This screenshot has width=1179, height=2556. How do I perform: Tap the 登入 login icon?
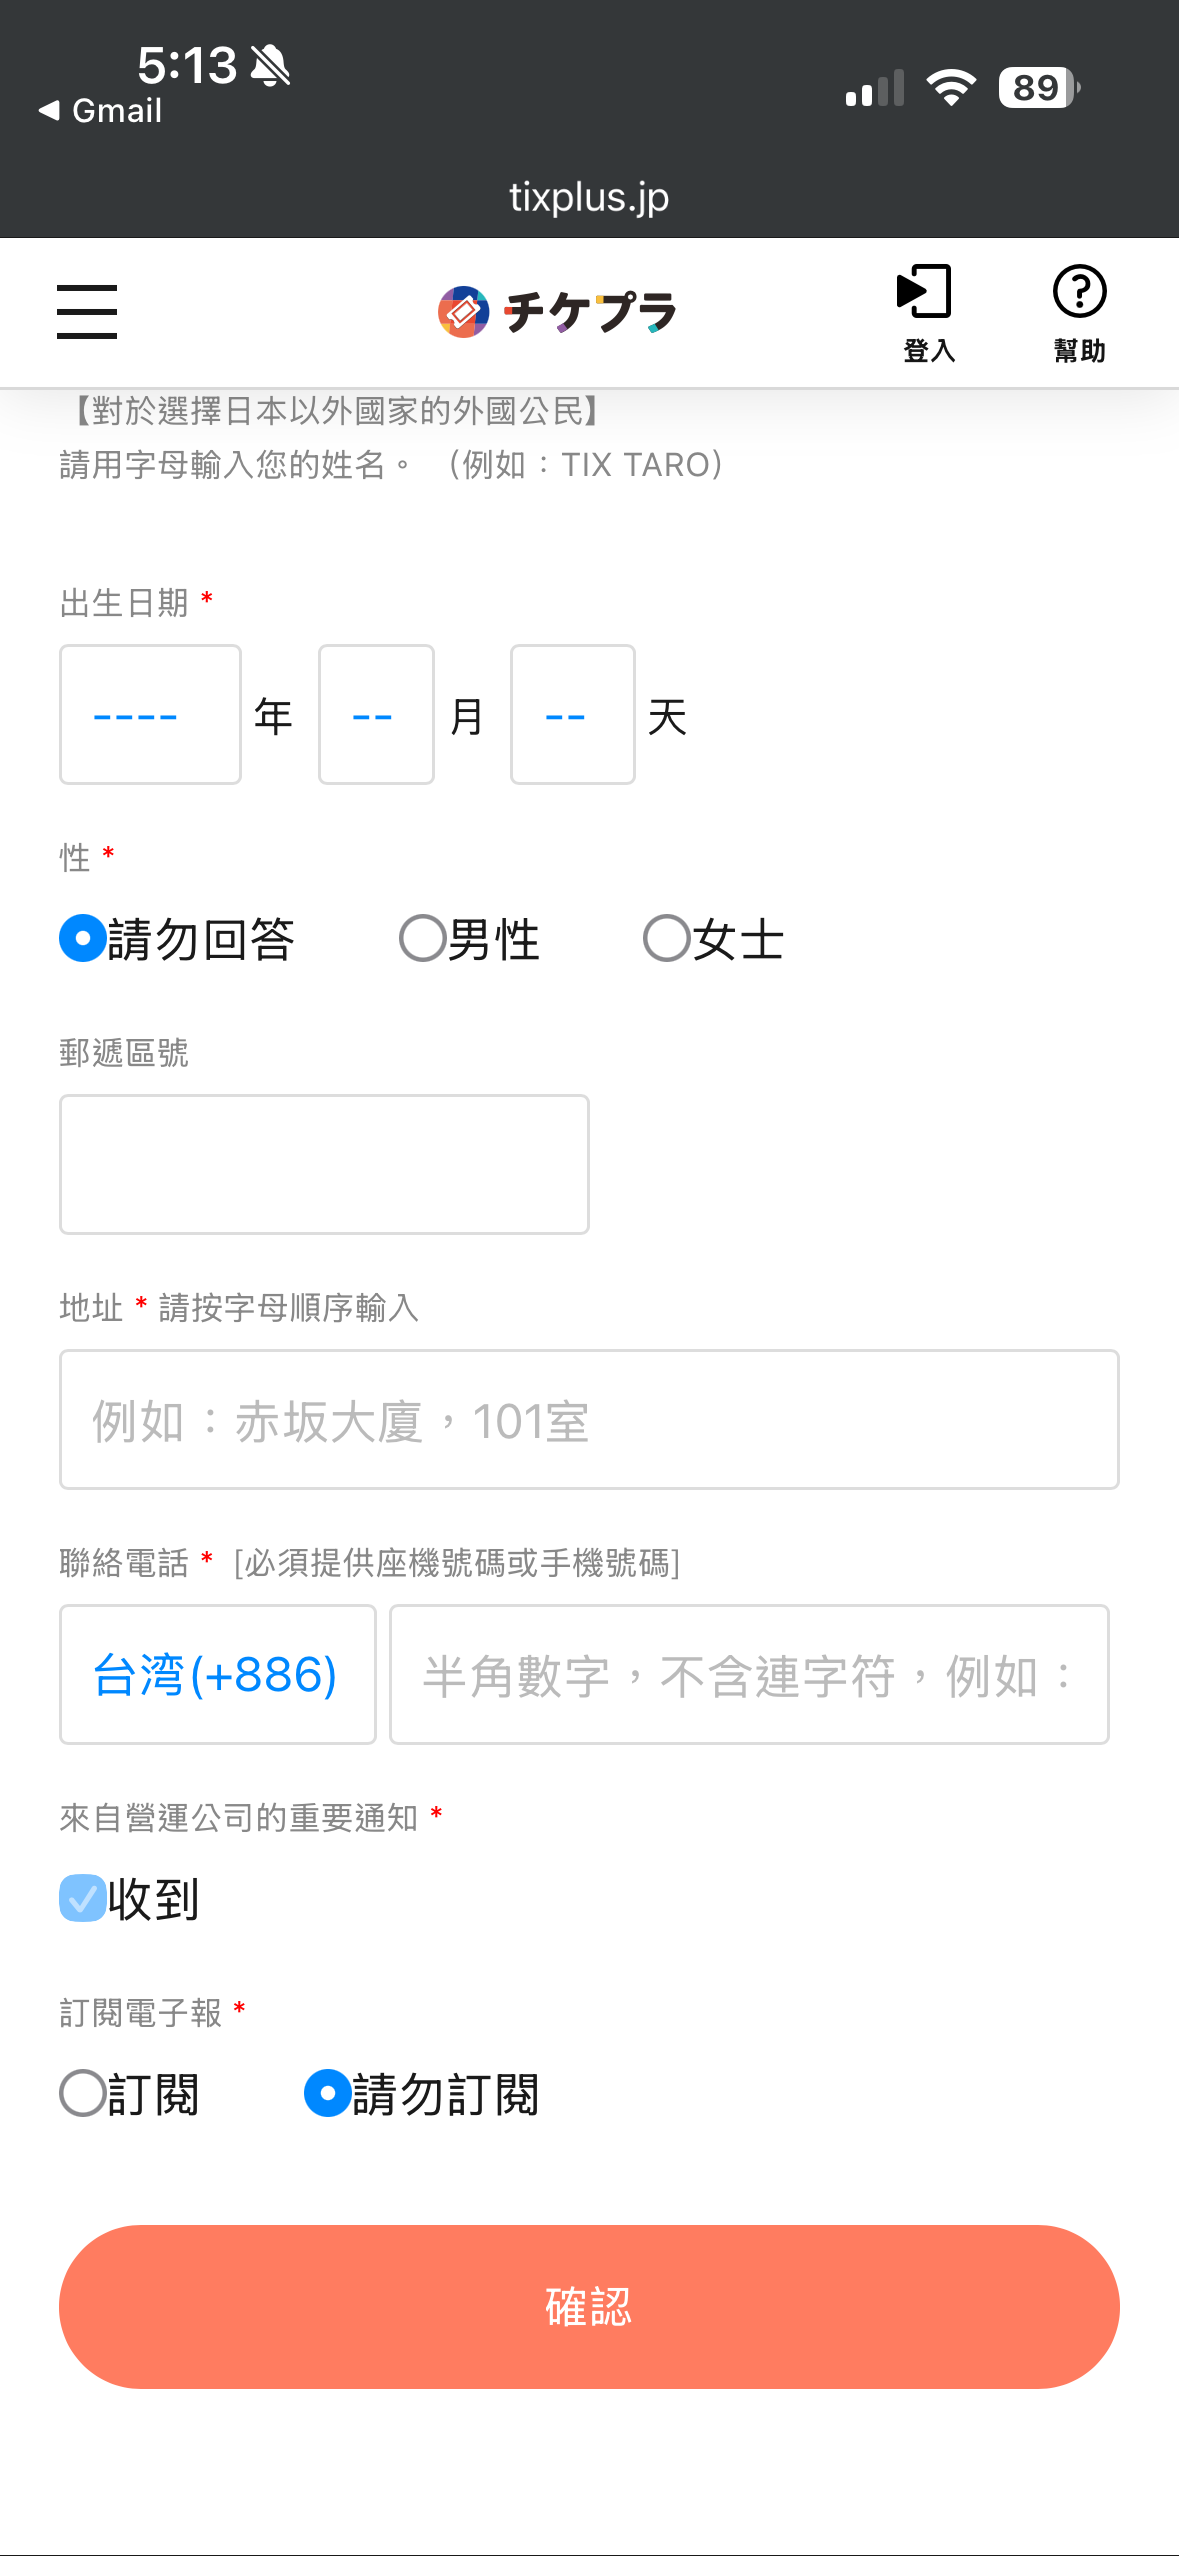(x=927, y=312)
